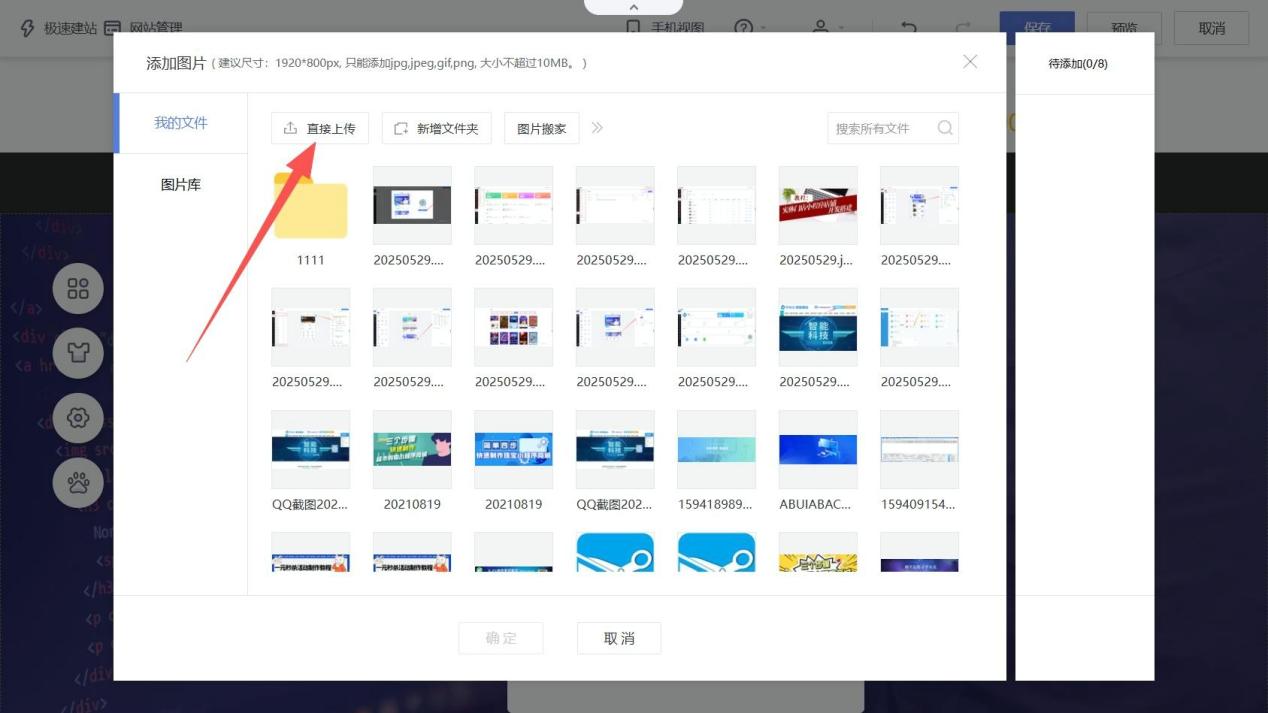Click the magnifier search icon
This screenshot has height=713, width=1268.
pyautogui.click(x=945, y=128)
